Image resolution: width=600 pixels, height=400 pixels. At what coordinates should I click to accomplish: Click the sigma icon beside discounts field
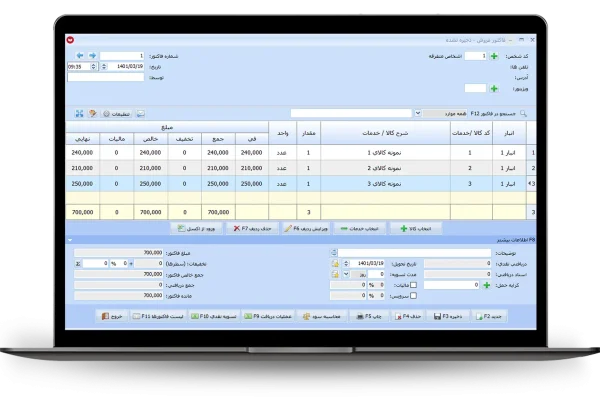(78, 263)
